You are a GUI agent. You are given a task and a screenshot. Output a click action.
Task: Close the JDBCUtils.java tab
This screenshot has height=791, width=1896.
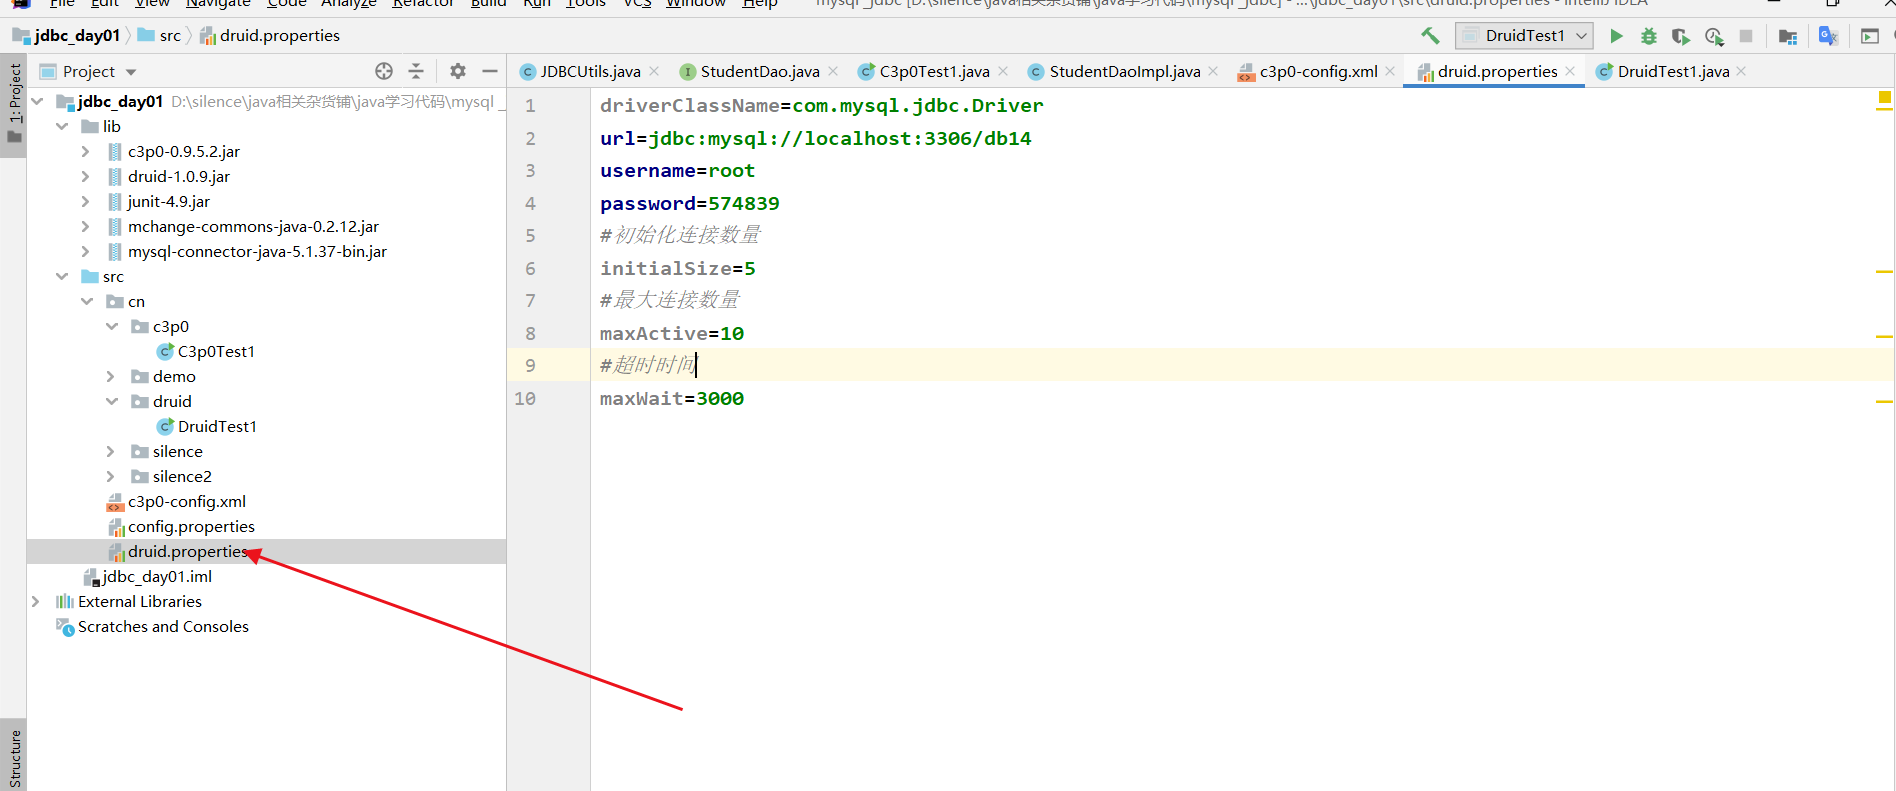[x=654, y=71]
